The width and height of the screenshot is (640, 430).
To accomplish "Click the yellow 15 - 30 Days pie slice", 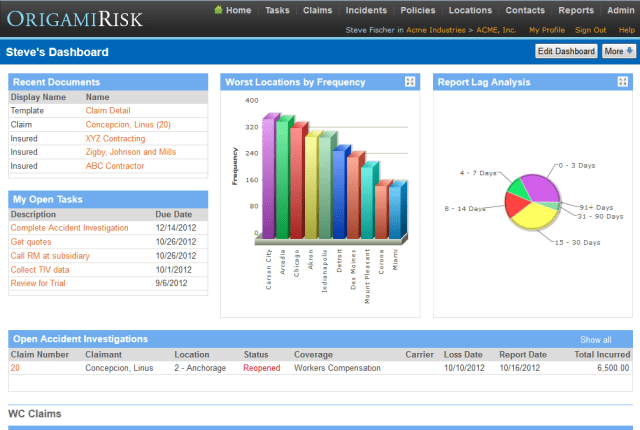I will coord(531,215).
